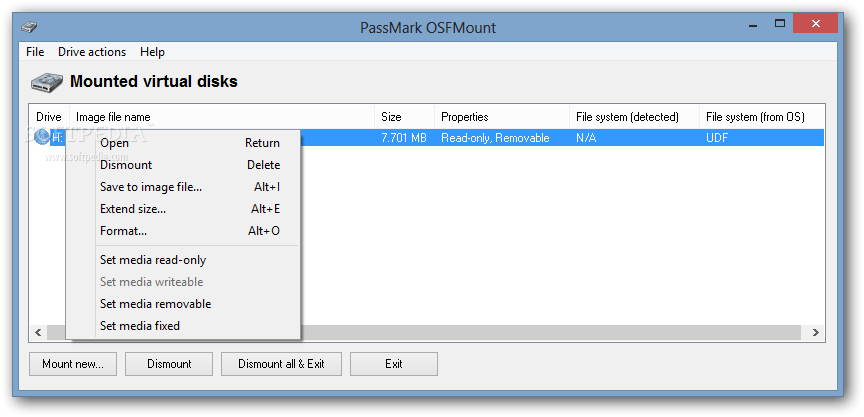
Task: Choose Format from the context menu
Action: [124, 231]
